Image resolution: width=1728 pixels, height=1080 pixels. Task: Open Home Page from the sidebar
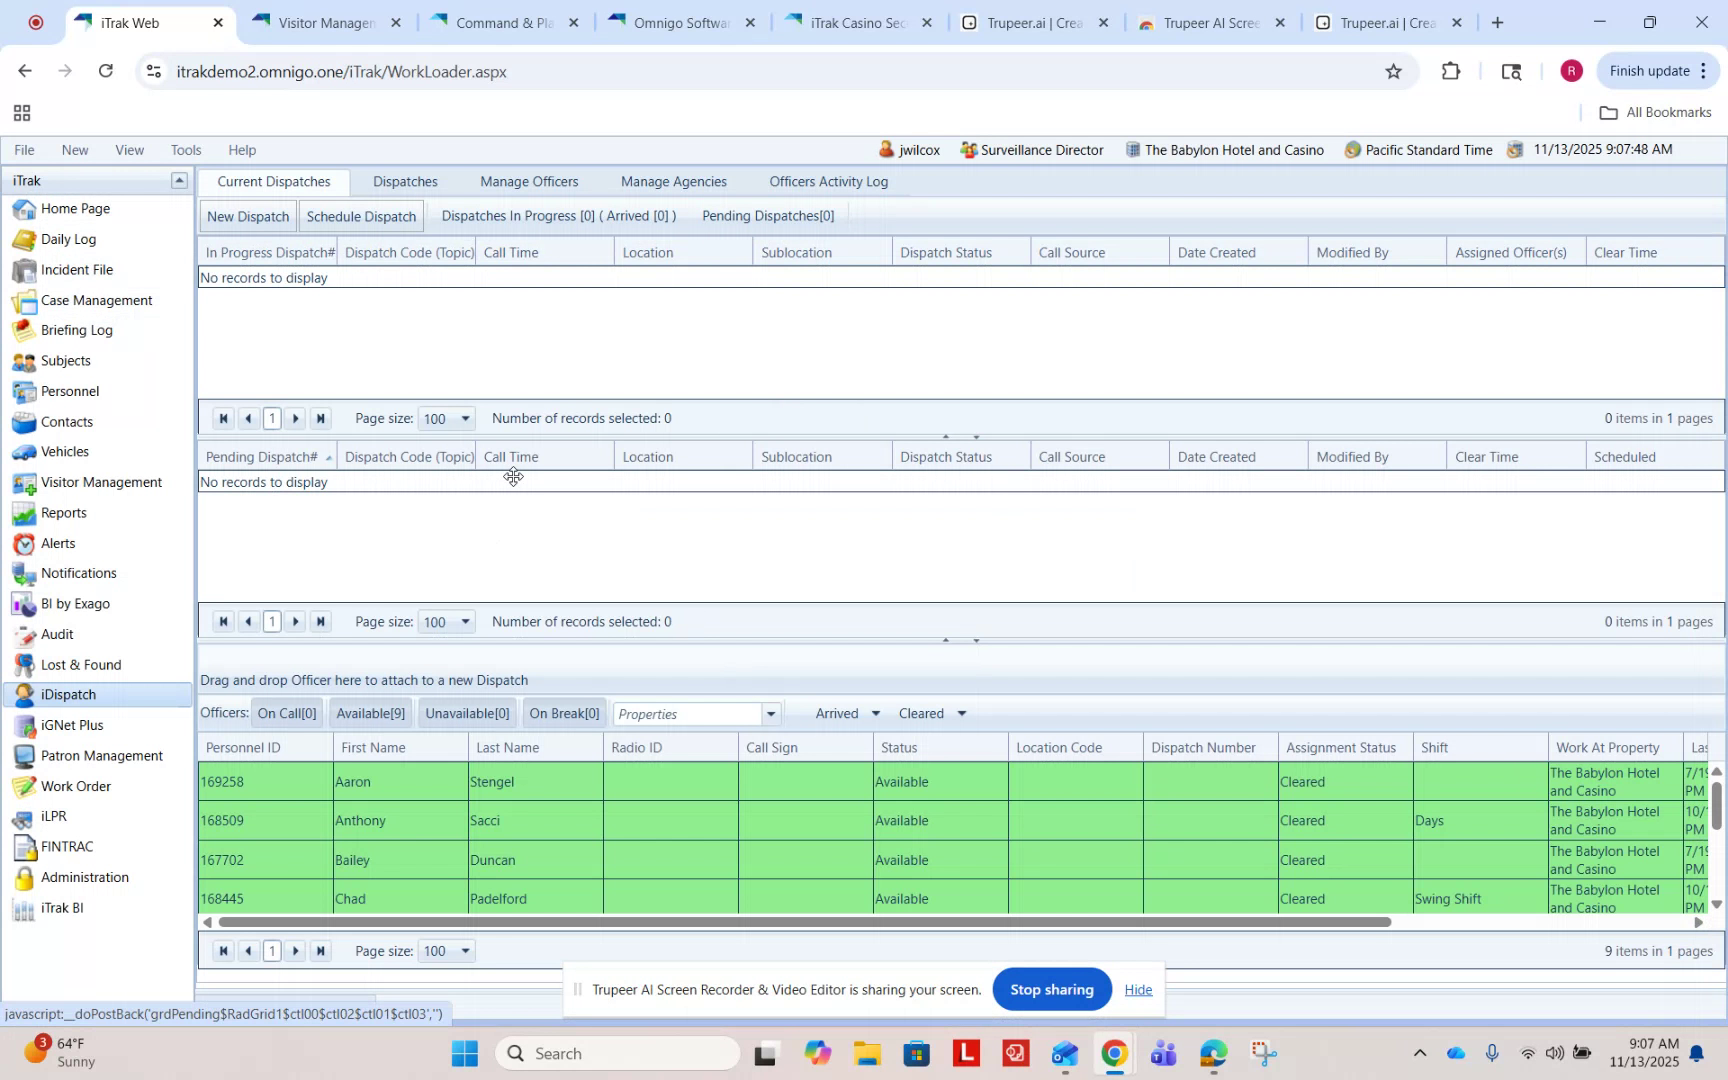(75, 208)
